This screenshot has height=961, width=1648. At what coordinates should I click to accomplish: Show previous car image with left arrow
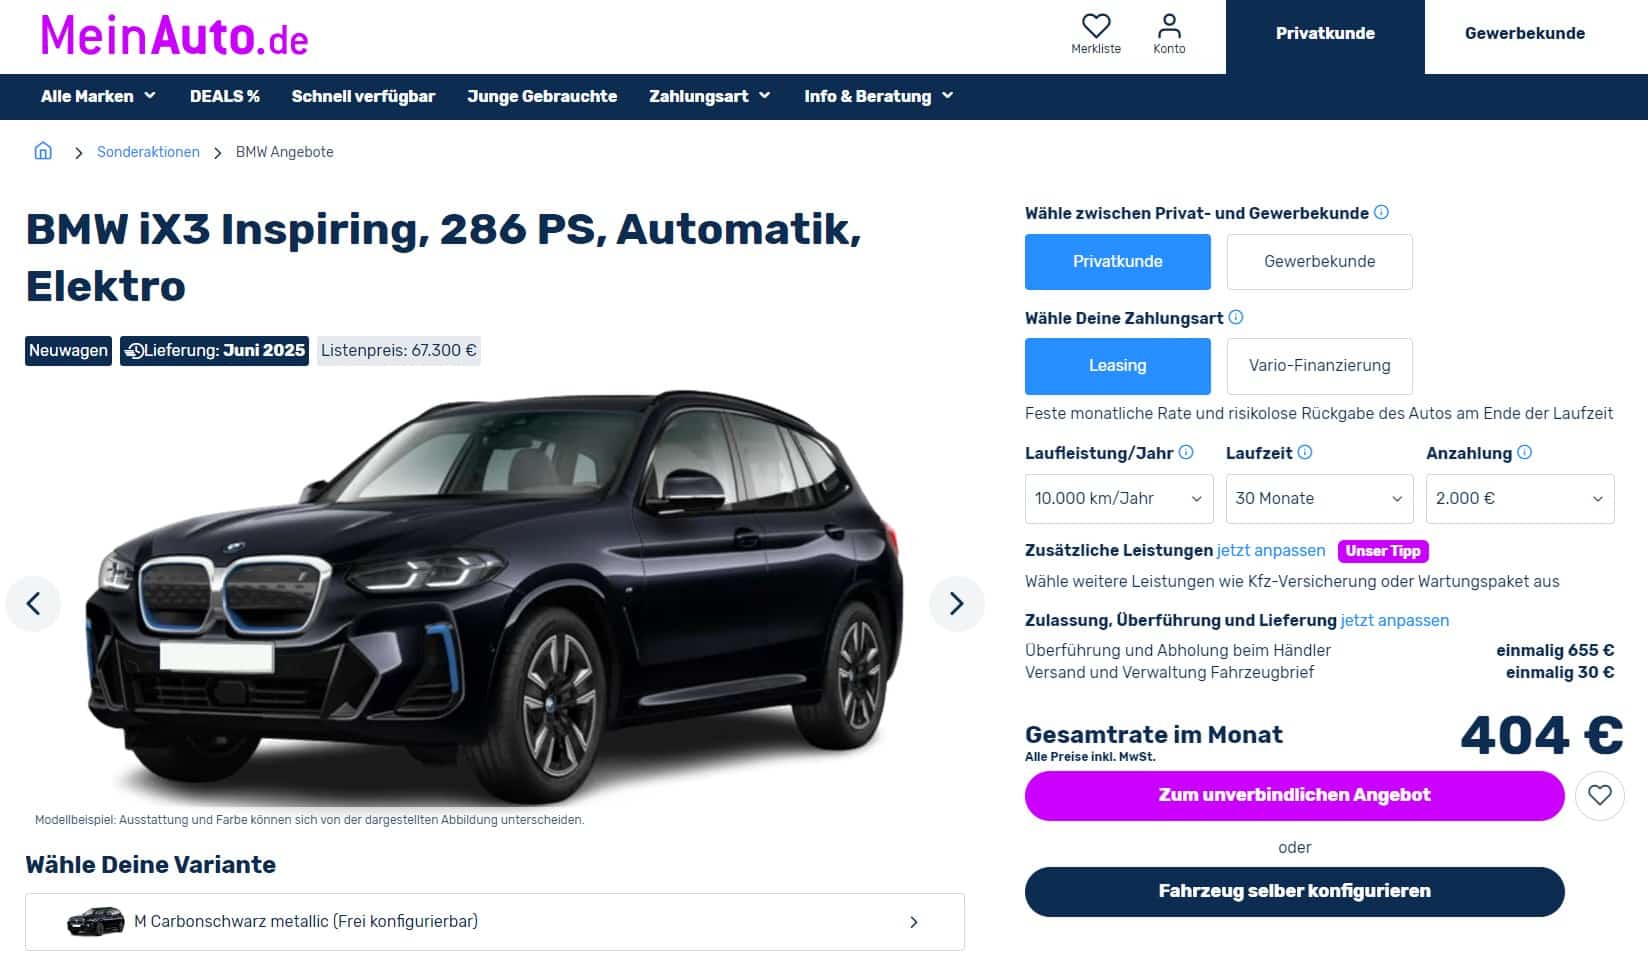click(x=33, y=603)
